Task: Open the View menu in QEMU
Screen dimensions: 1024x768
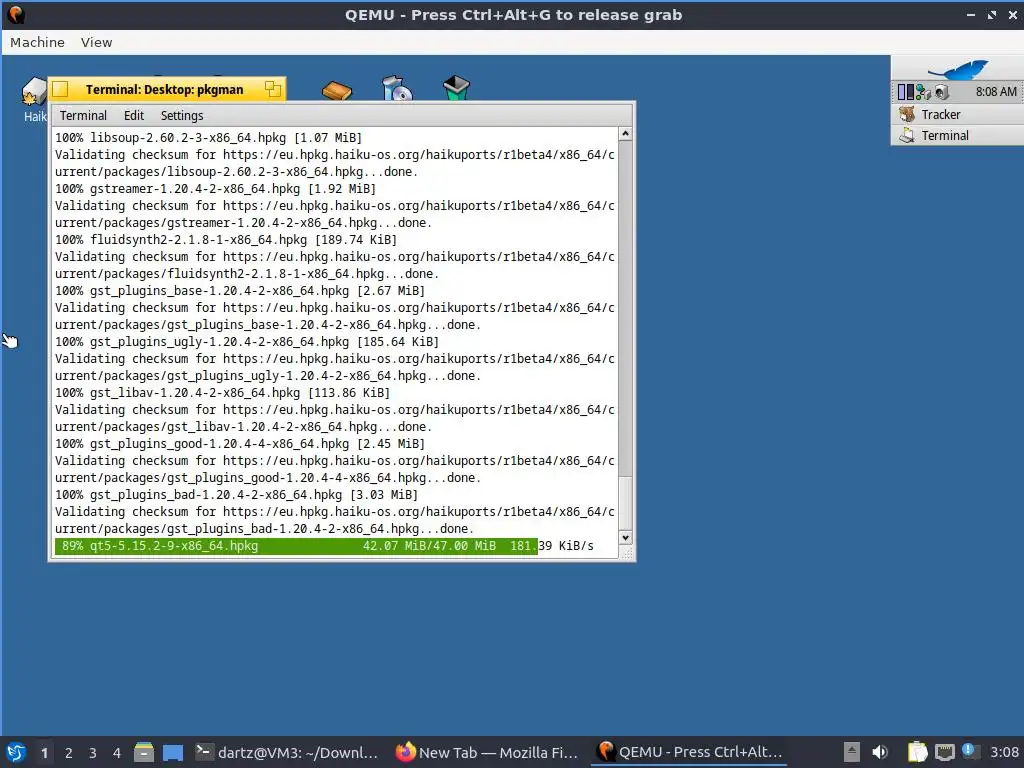Action: click(97, 42)
